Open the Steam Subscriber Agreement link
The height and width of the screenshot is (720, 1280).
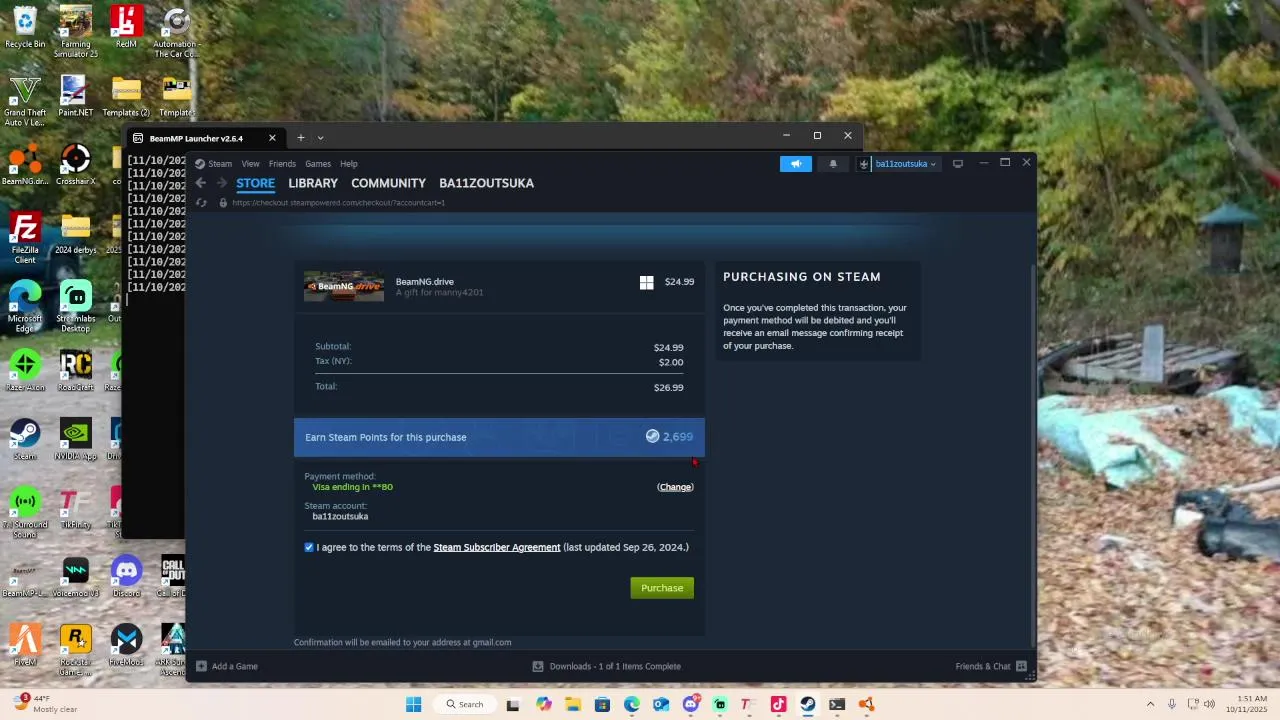(x=497, y=547)
